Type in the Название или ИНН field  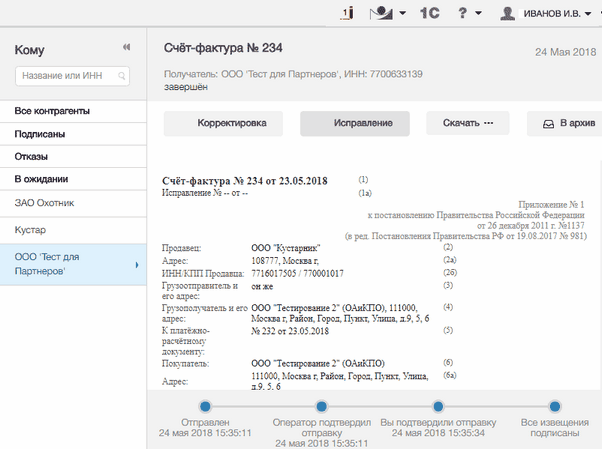(x=66, y=76)
